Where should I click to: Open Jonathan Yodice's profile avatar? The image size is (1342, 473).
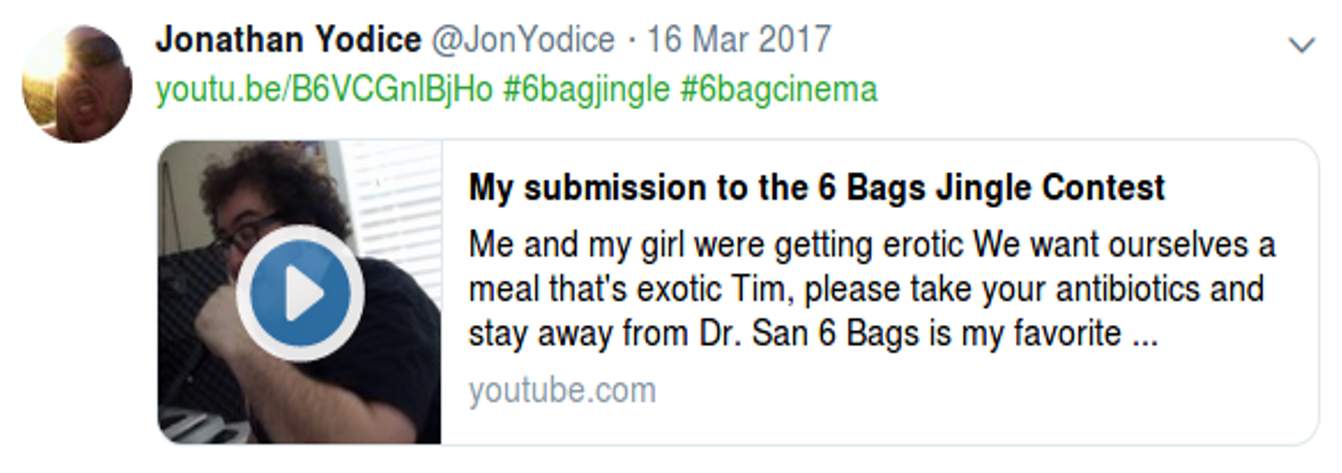pyautogui.click(x=77, y=83)
